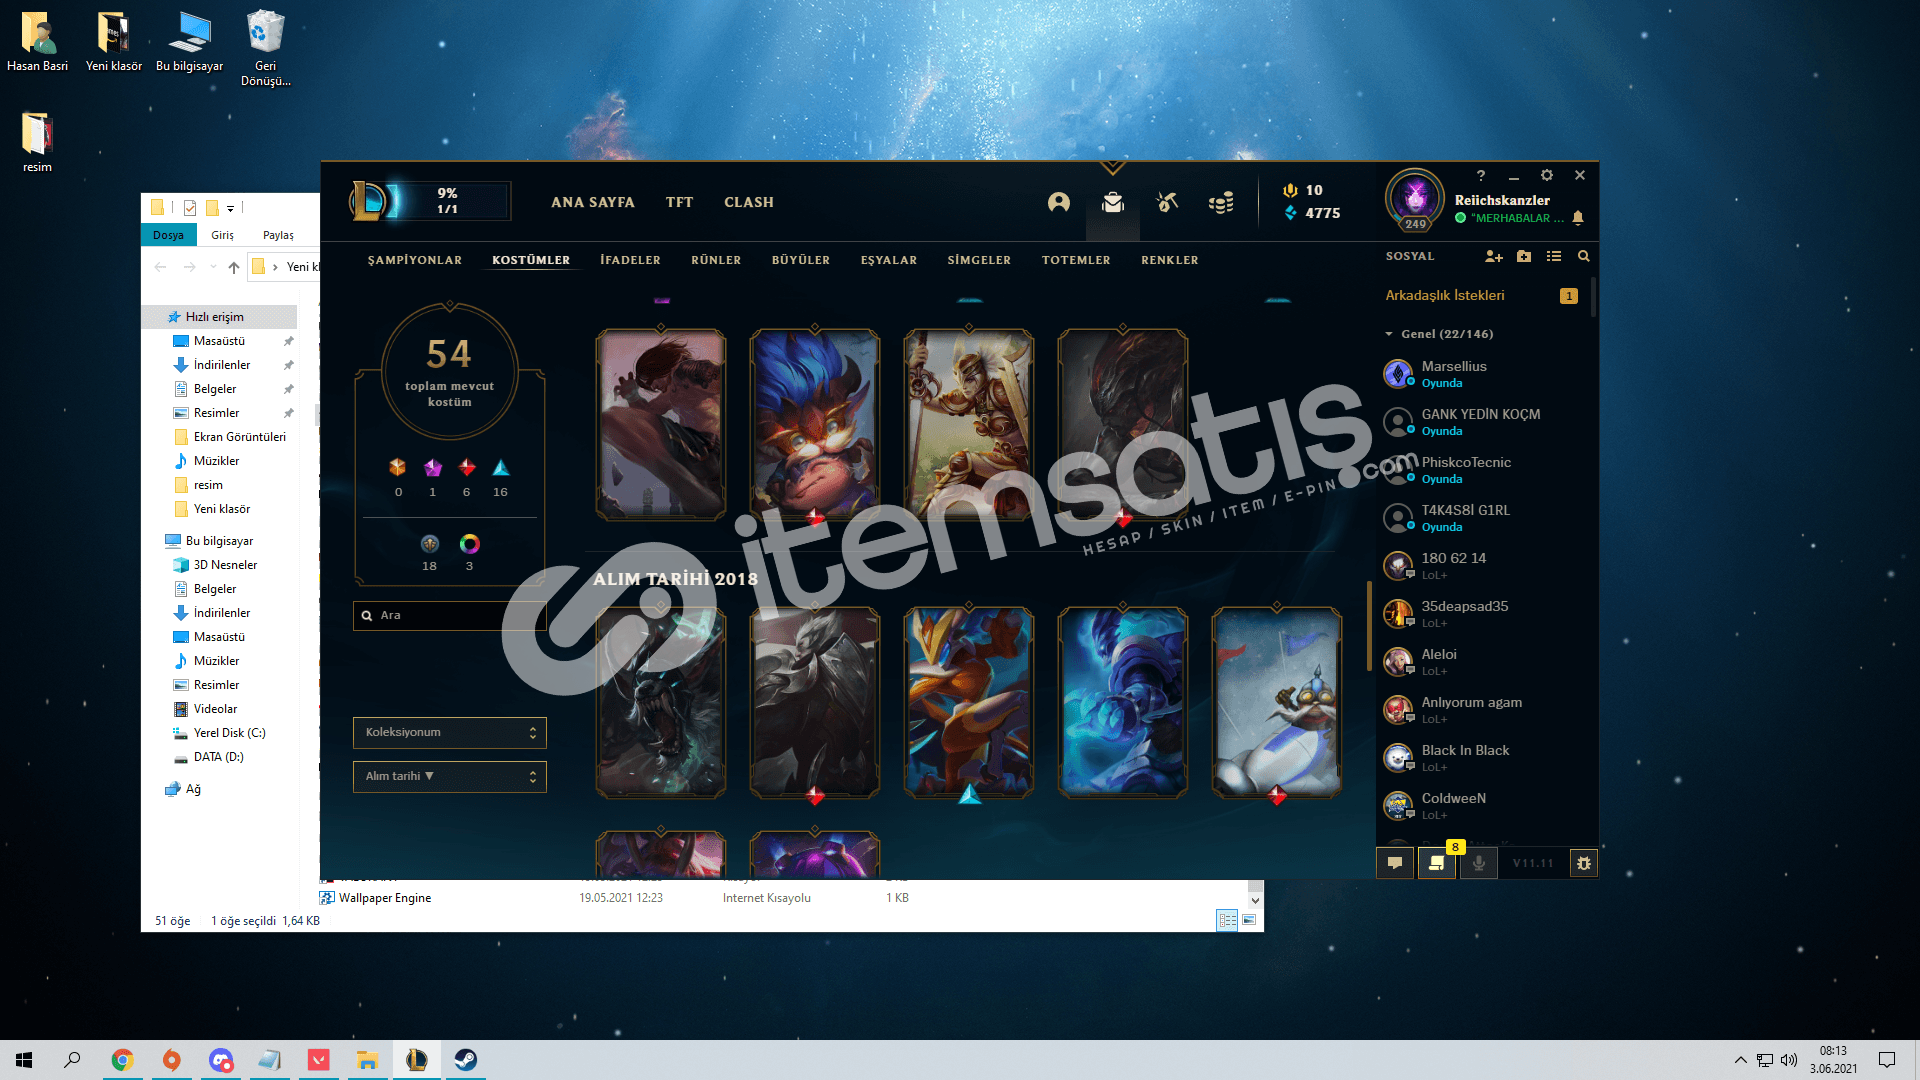
Task: Open the Loot hammer icon
Action: 1167,203
